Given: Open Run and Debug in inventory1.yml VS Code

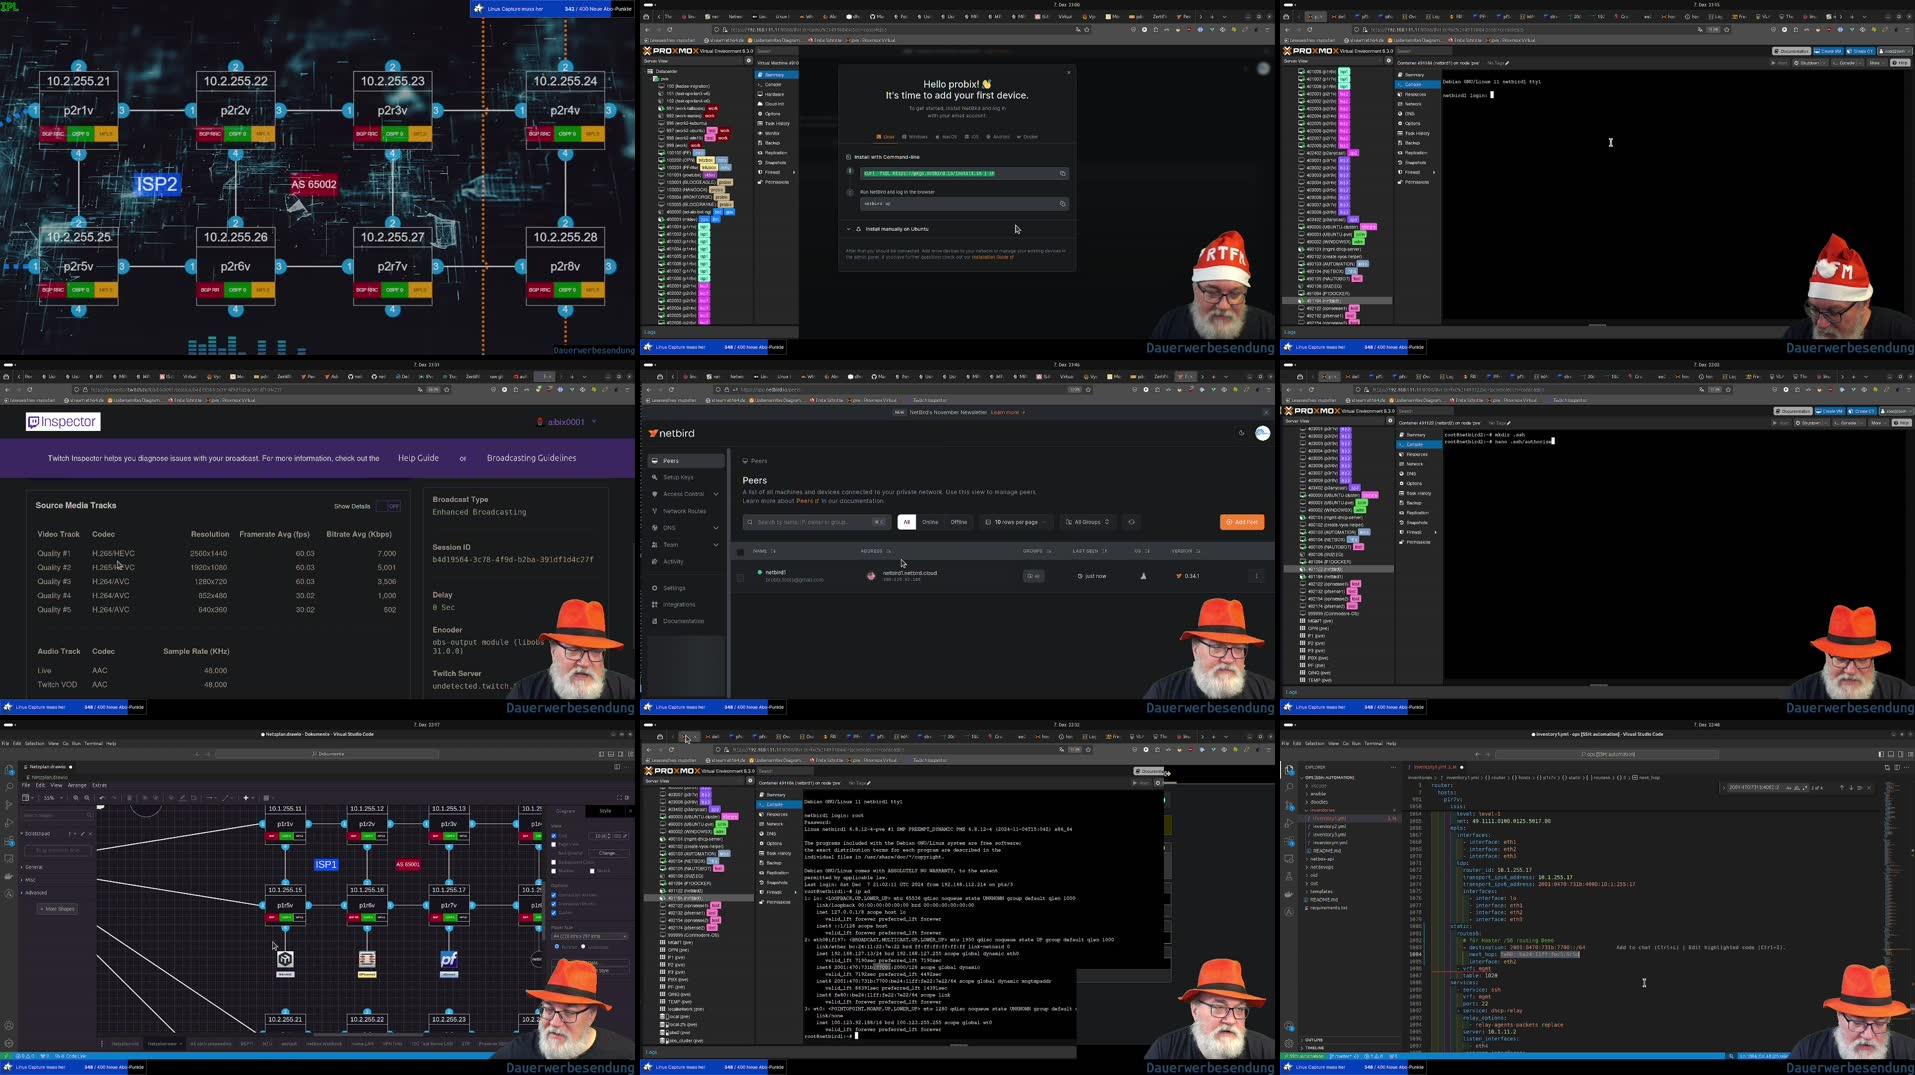Looking at the screenshot, I should pos(1289,823).
